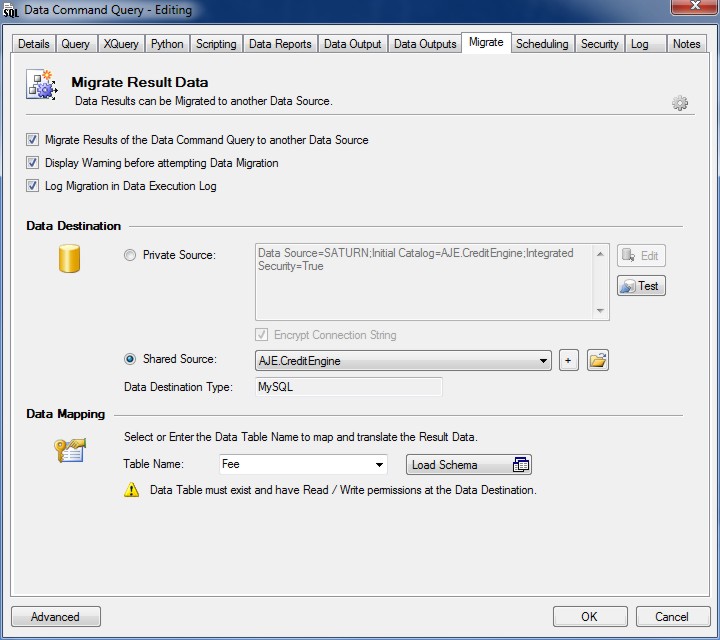
Task: Open shared source folder browse icon
Action: tap(598, 361)
